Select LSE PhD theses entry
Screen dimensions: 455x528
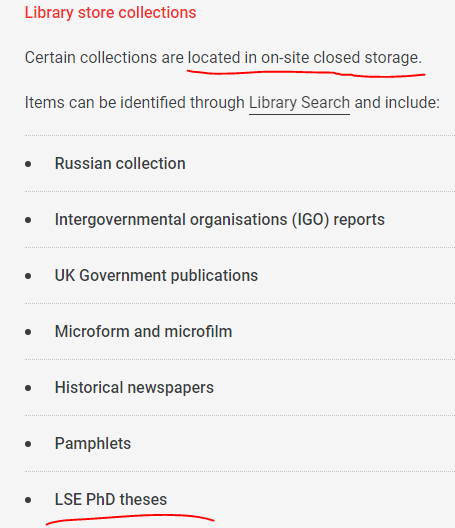tap(111, 499)
